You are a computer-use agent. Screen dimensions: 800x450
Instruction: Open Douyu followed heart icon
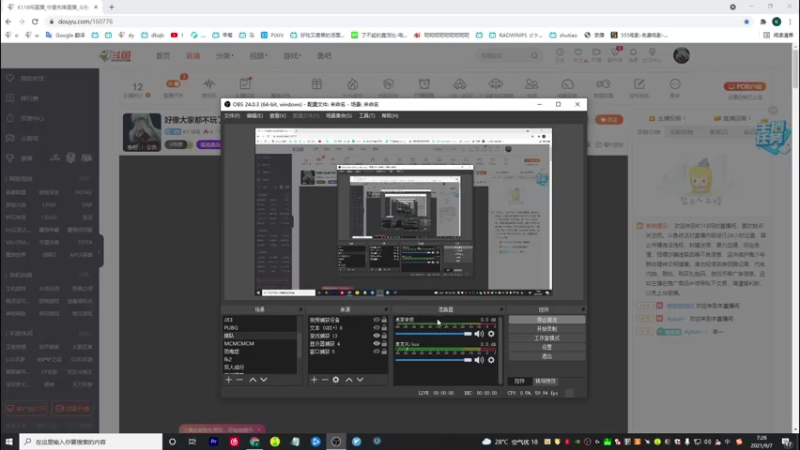[578, 53]
